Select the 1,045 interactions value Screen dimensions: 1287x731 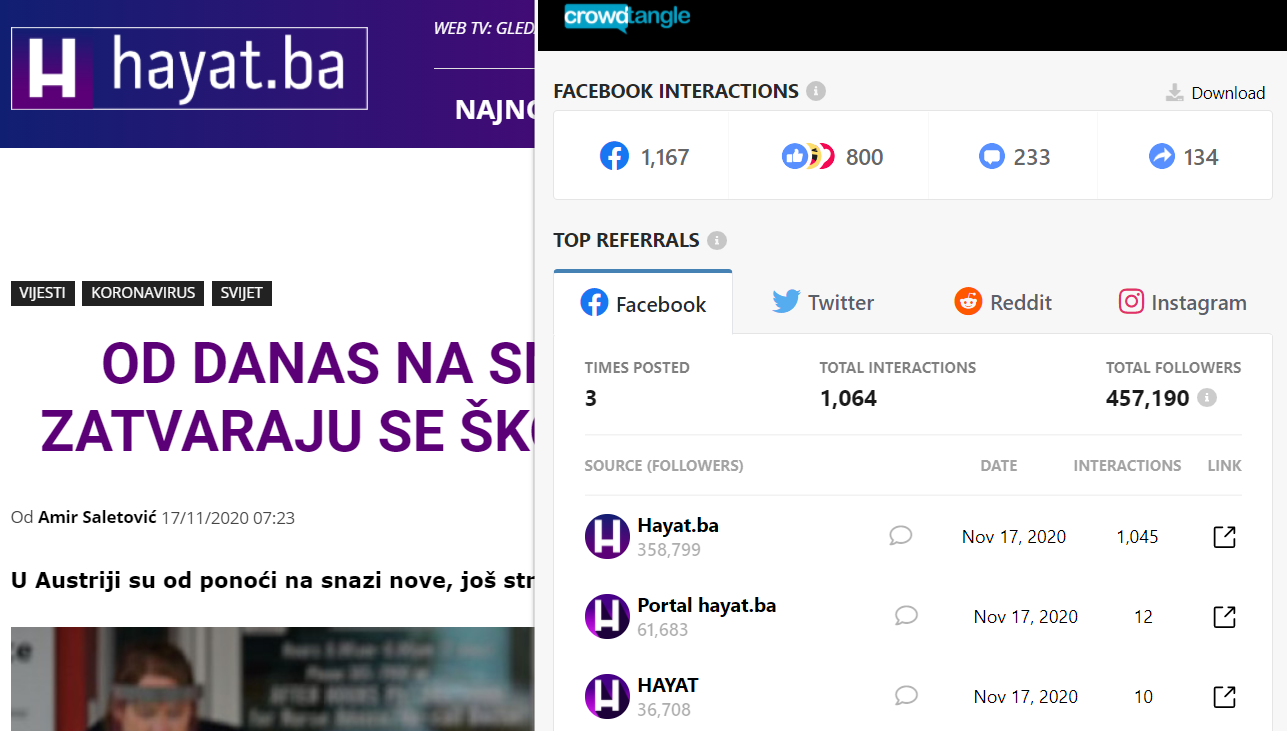tap(1137, 537)
